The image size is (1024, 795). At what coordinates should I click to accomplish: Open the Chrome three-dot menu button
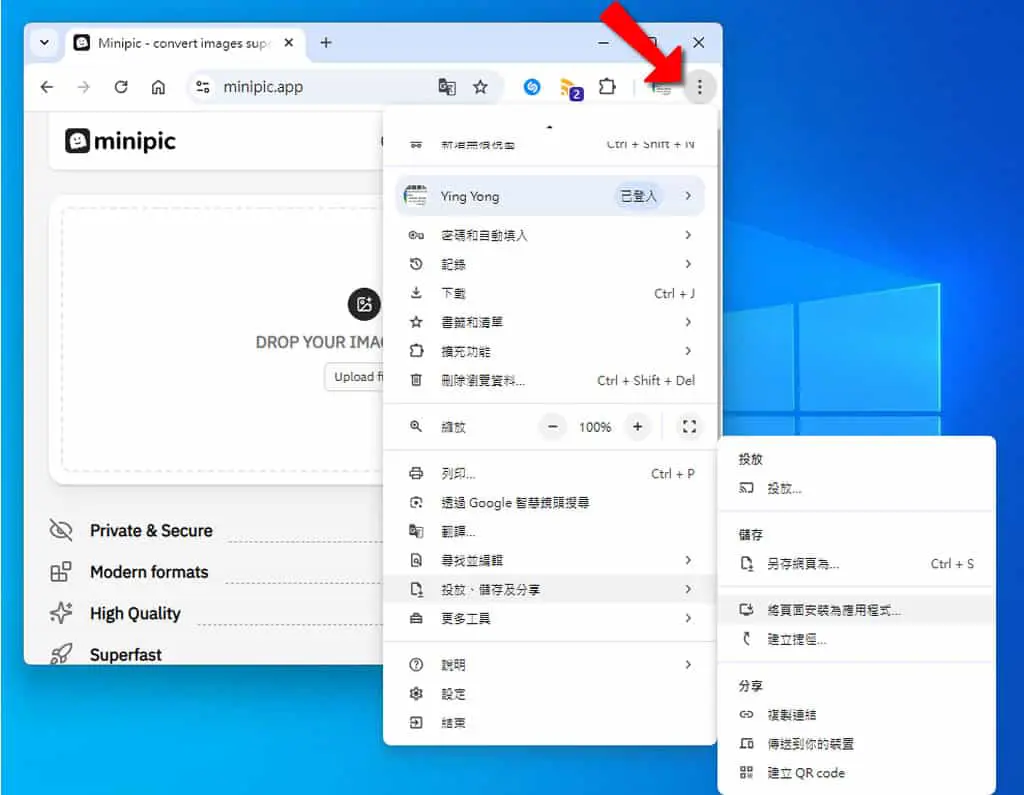[x=699, y=87]
